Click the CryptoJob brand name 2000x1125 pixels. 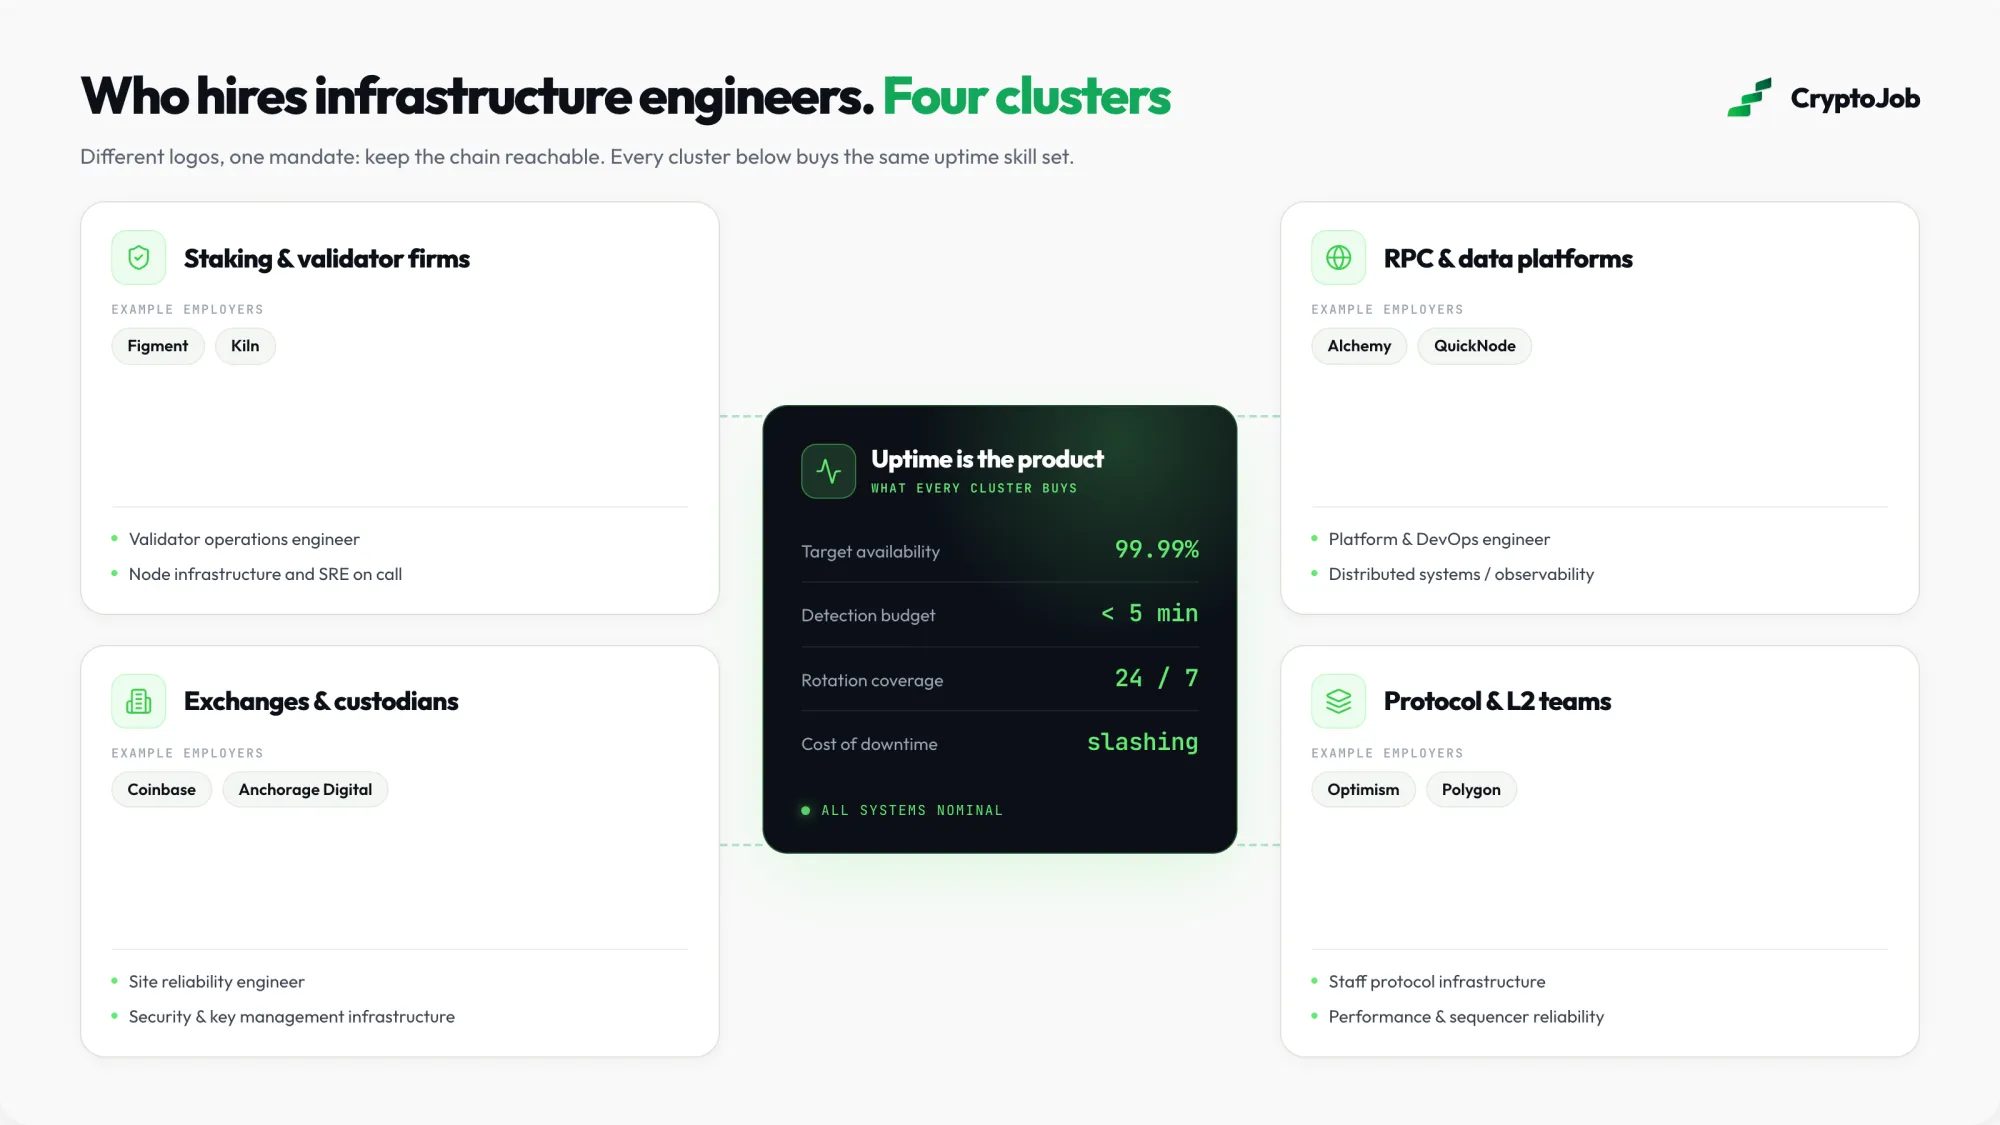tap(1855, 98)
